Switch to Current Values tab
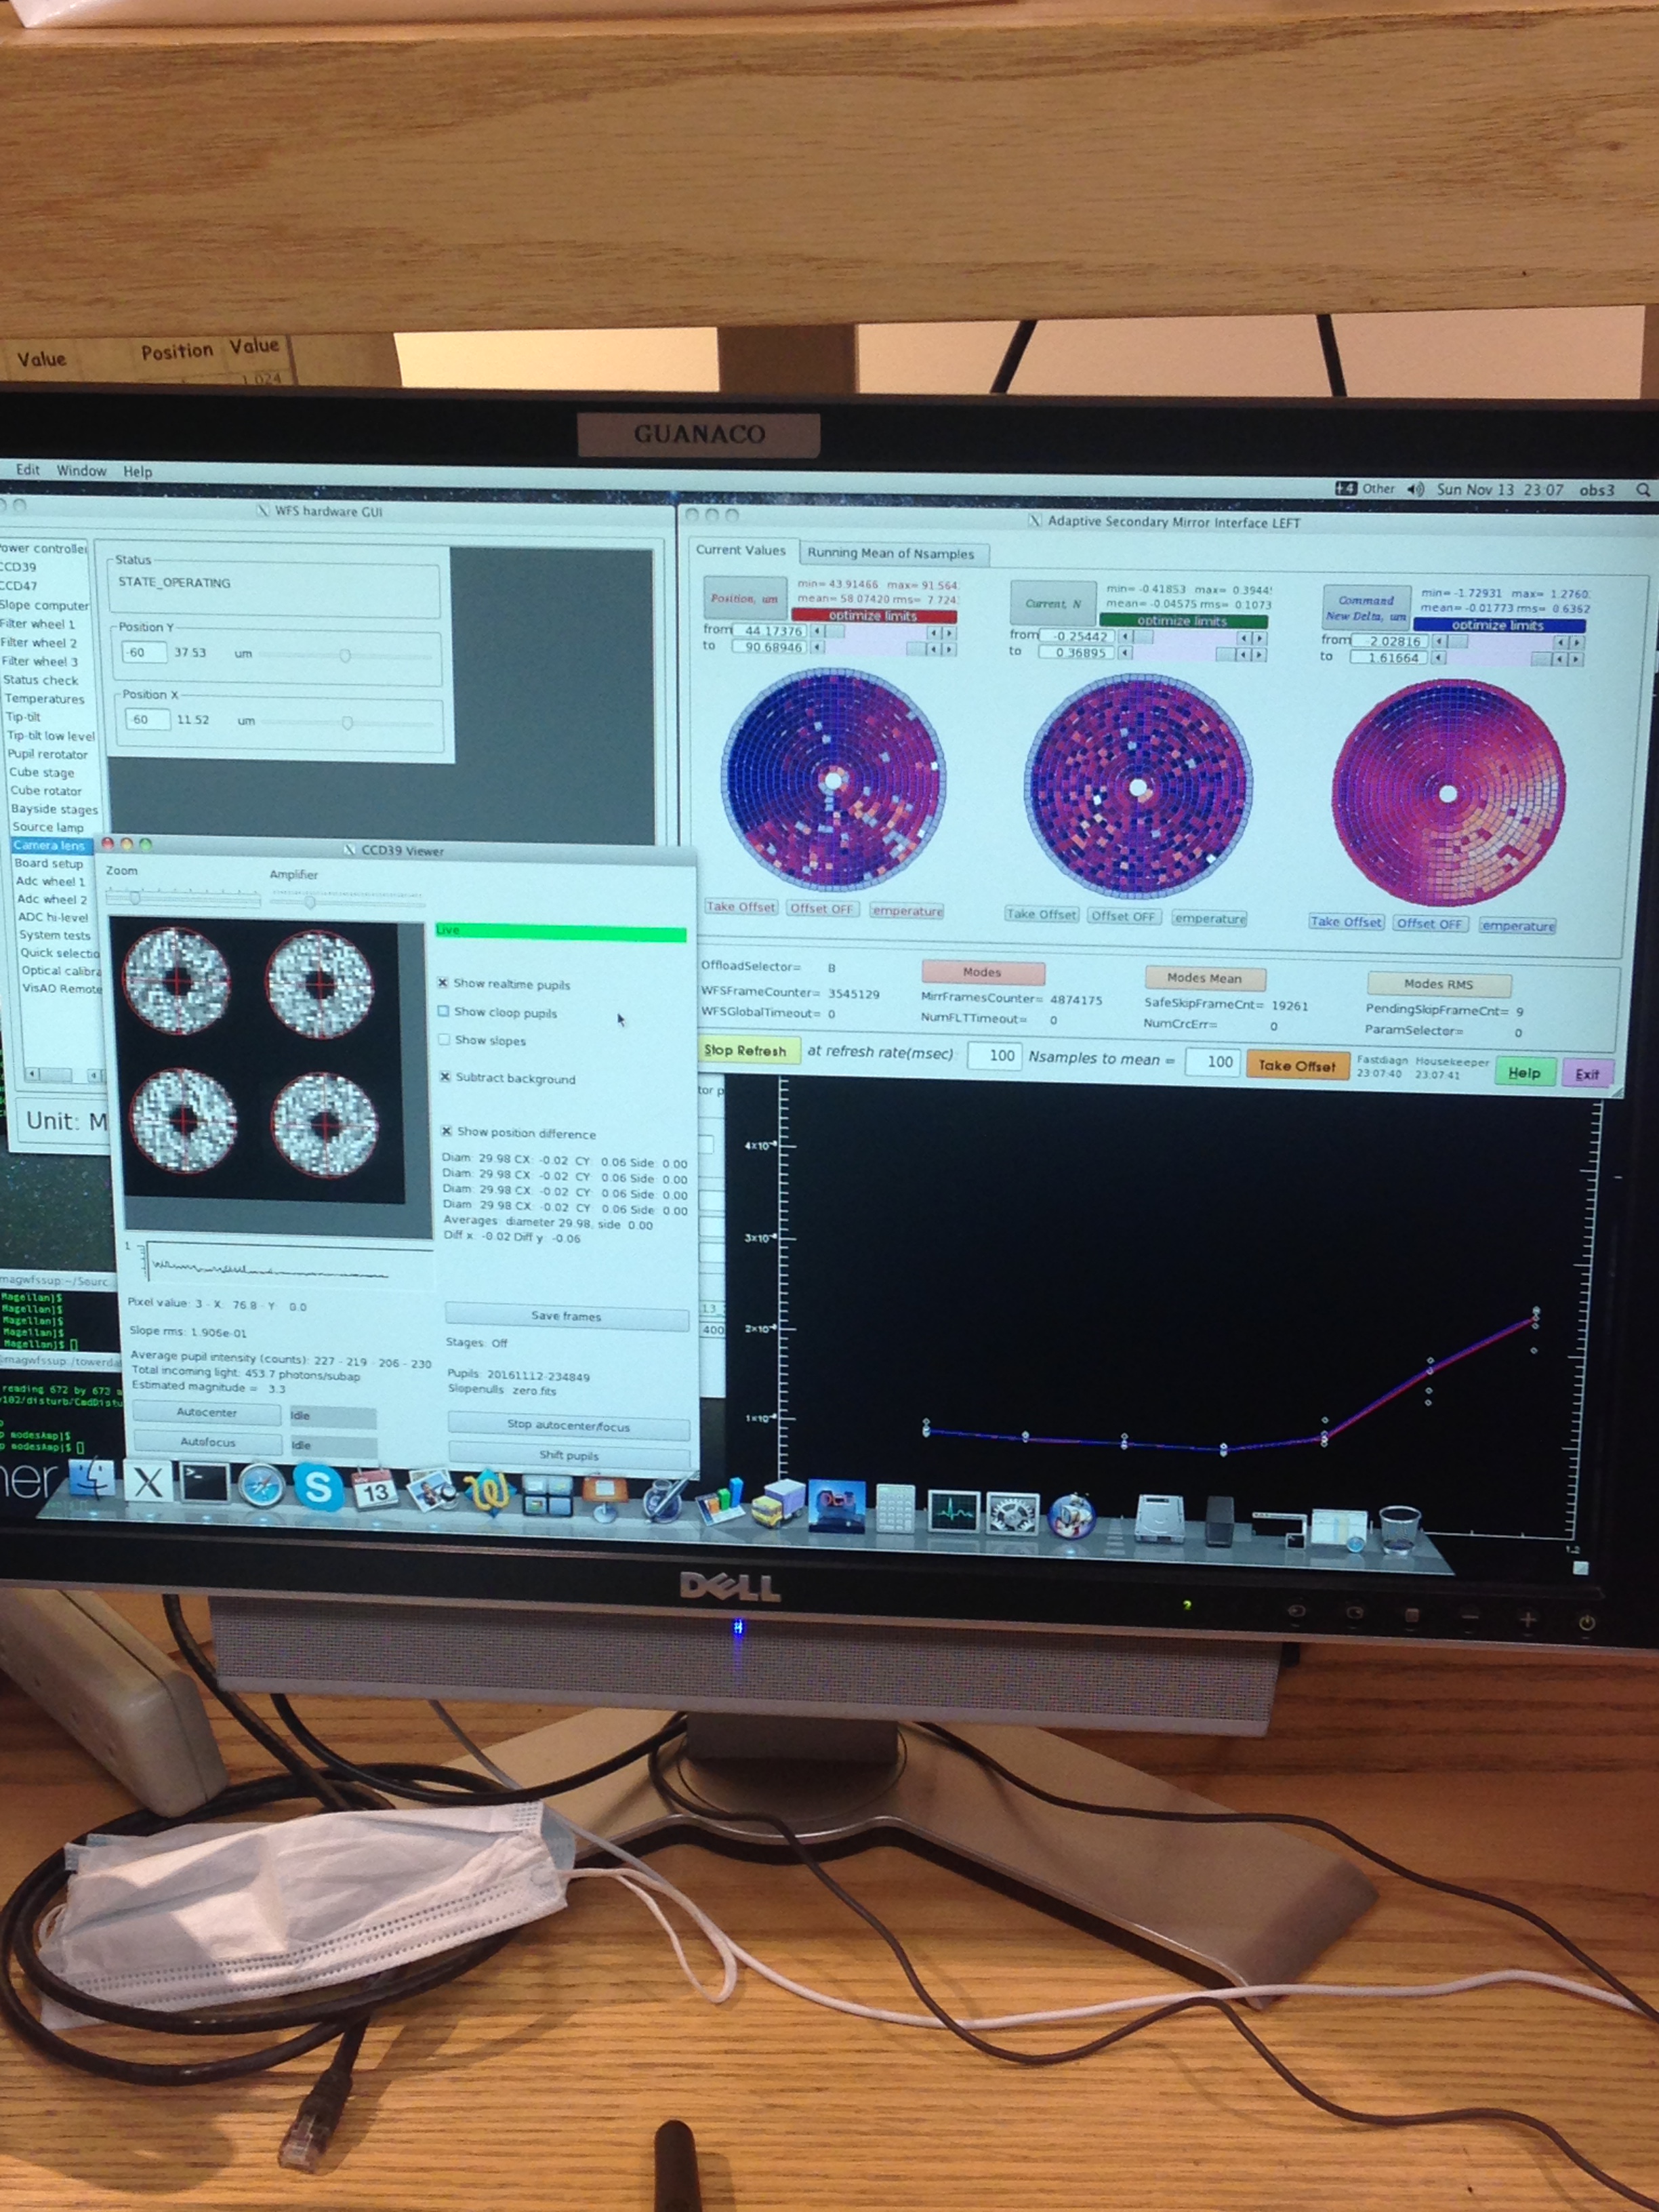 click(741, 550)
